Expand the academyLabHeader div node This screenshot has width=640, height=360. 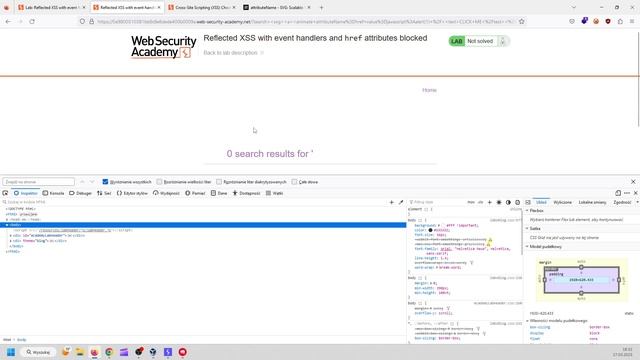[11, 236]
